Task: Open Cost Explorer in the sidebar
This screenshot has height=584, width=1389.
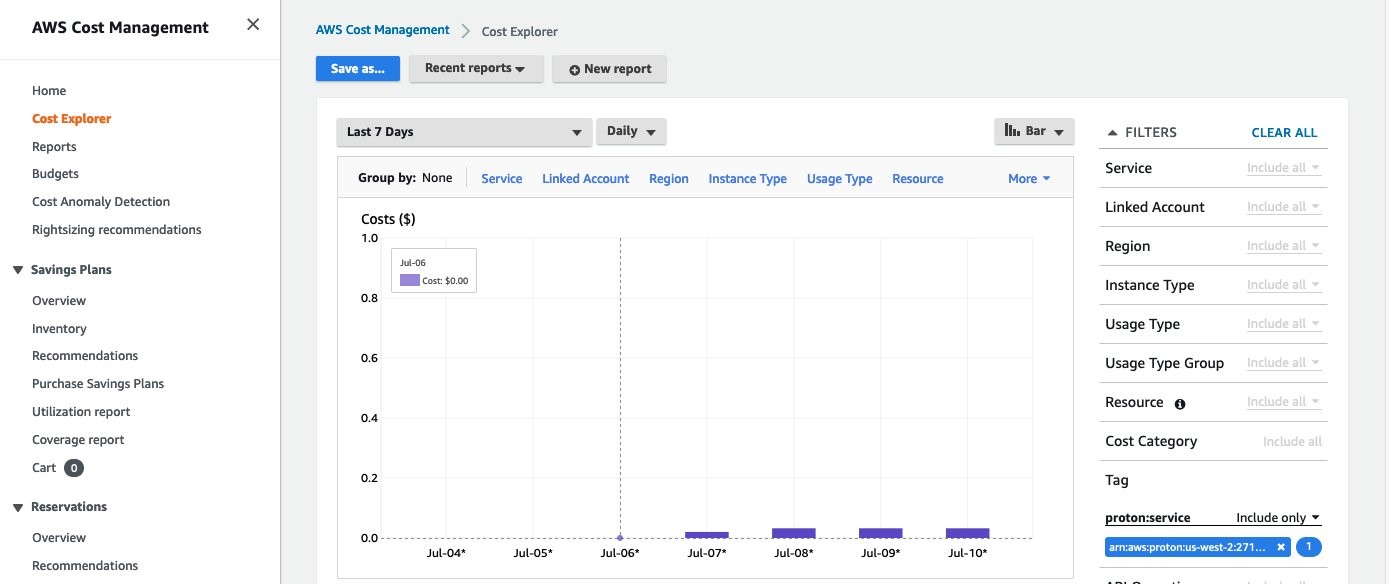Action: (72, 119)
